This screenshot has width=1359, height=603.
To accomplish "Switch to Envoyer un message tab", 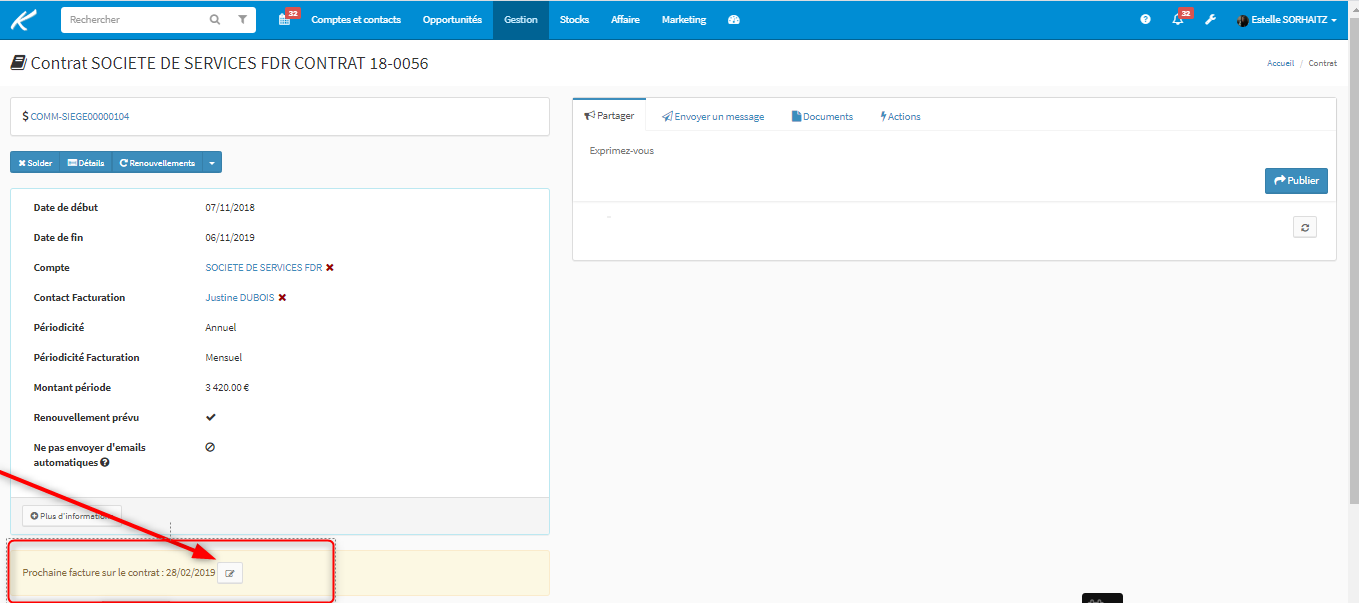I will (x=713, y=117).
